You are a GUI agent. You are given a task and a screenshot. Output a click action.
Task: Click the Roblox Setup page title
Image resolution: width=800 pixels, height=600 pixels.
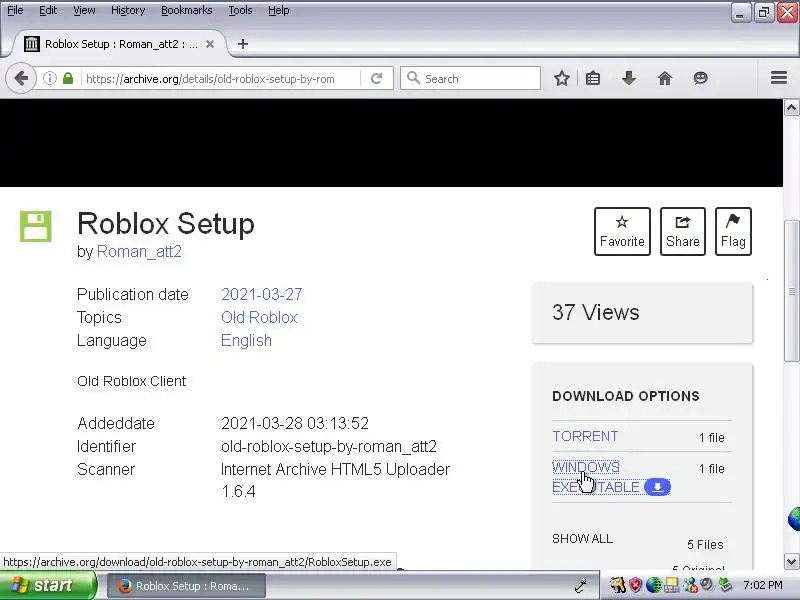166,223
